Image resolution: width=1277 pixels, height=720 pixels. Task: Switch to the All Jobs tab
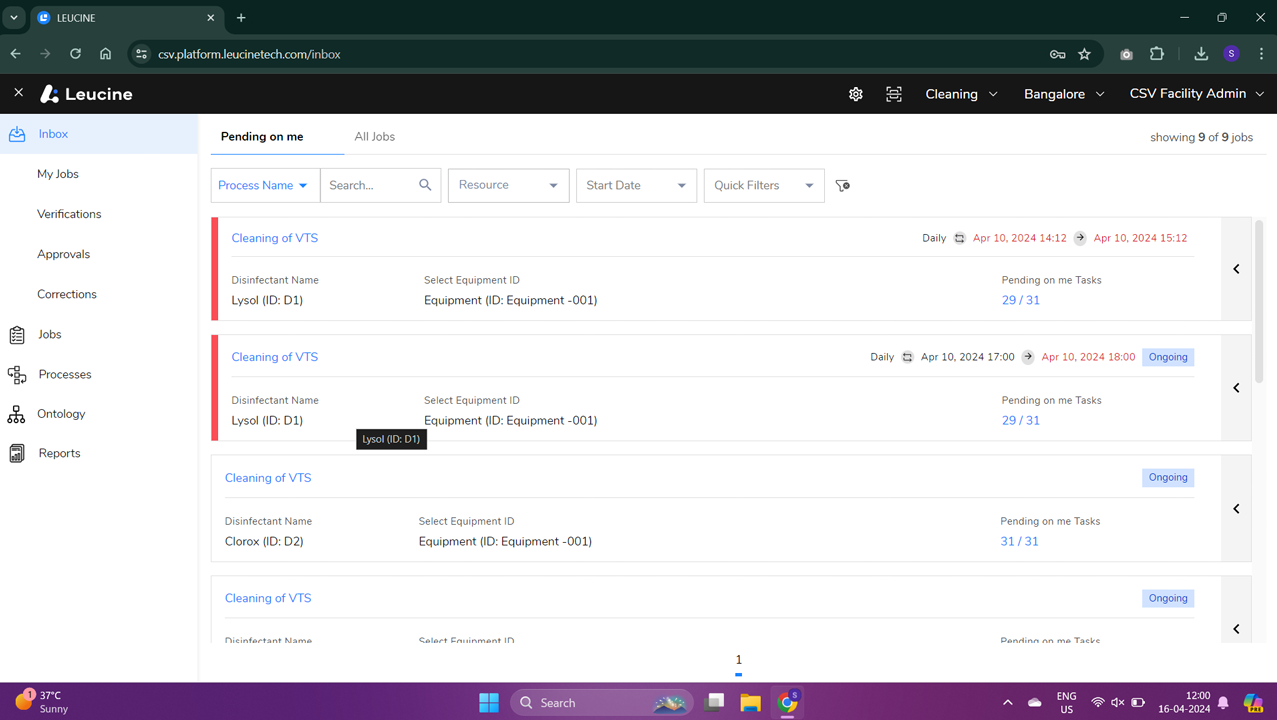[374, 137]
